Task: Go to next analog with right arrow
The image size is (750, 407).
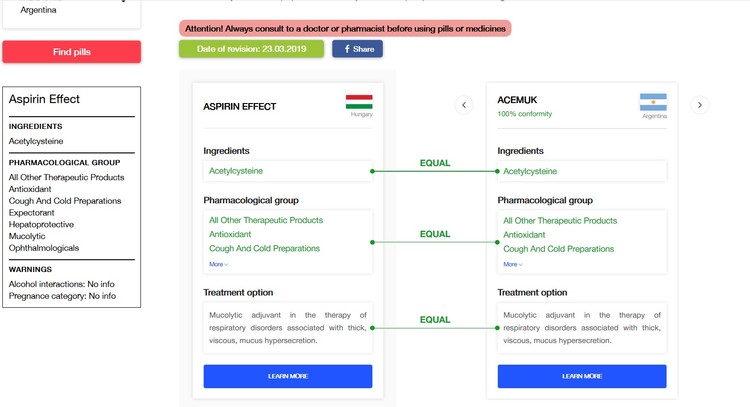Action: 700,105
